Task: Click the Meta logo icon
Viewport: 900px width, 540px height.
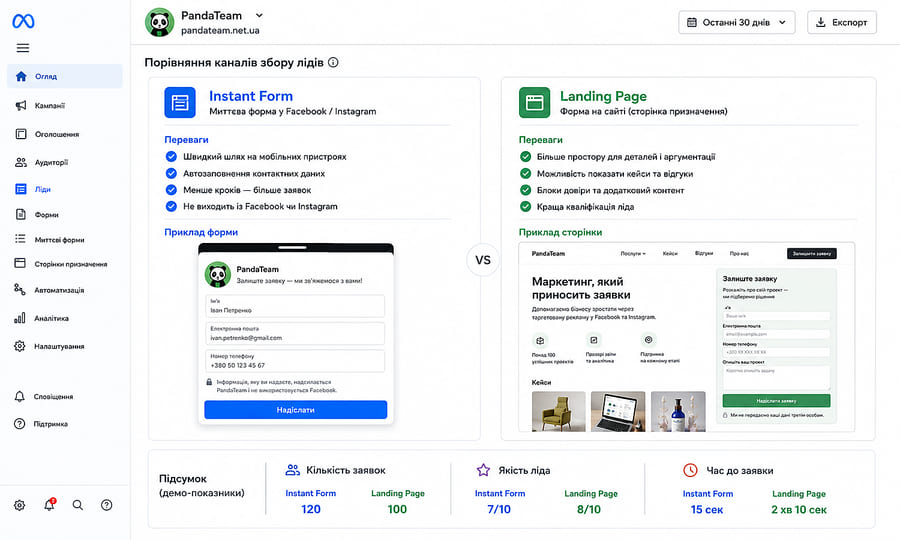Action: (x=23, y=21)
